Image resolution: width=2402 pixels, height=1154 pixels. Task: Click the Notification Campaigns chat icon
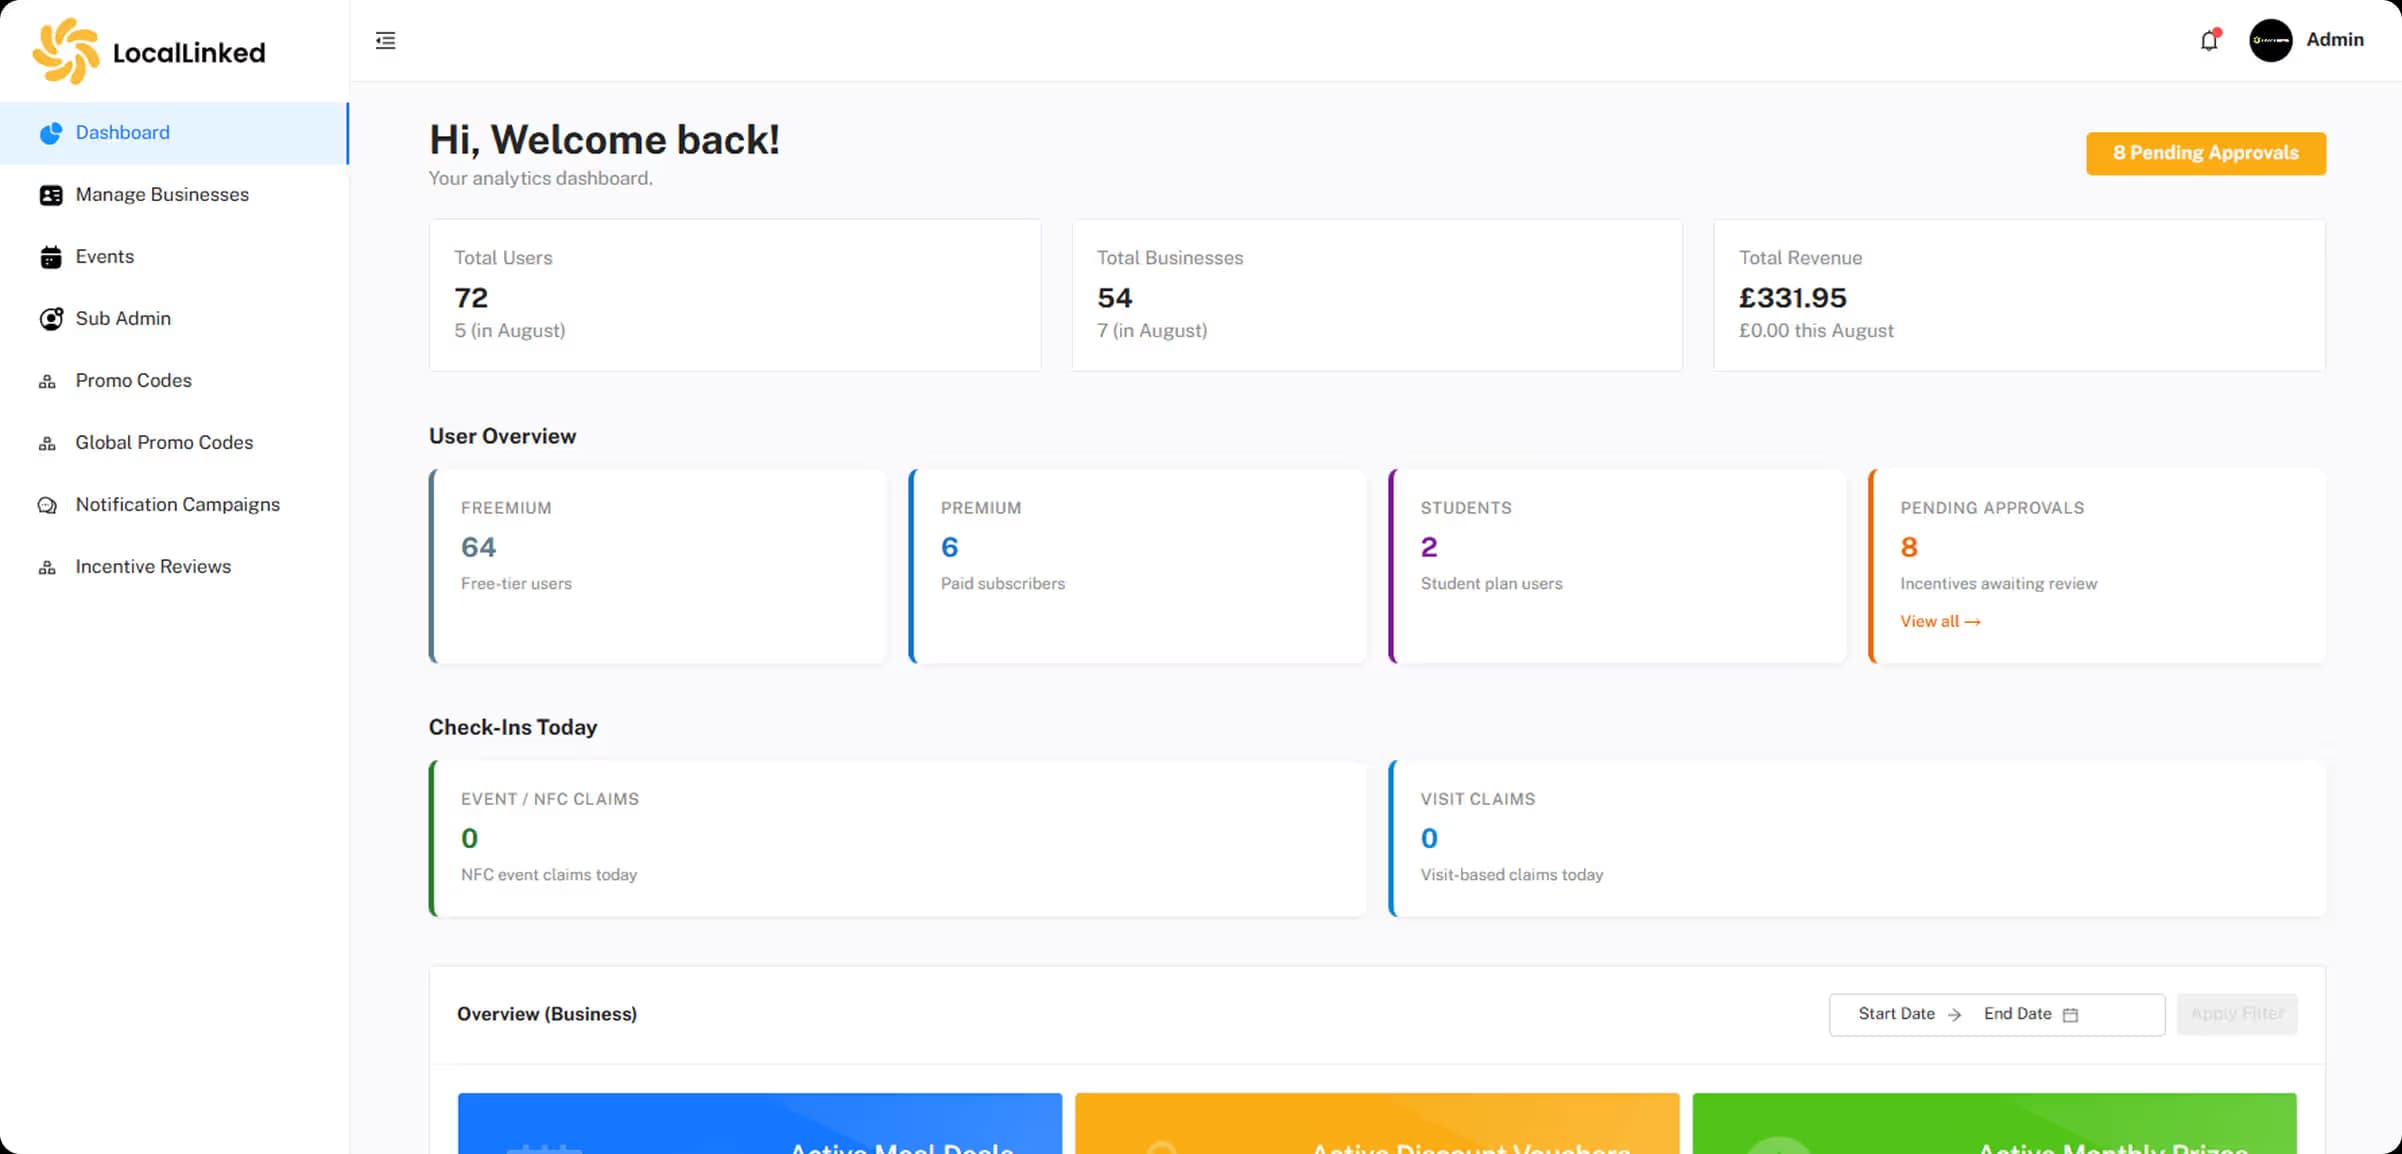coord(47,505)
